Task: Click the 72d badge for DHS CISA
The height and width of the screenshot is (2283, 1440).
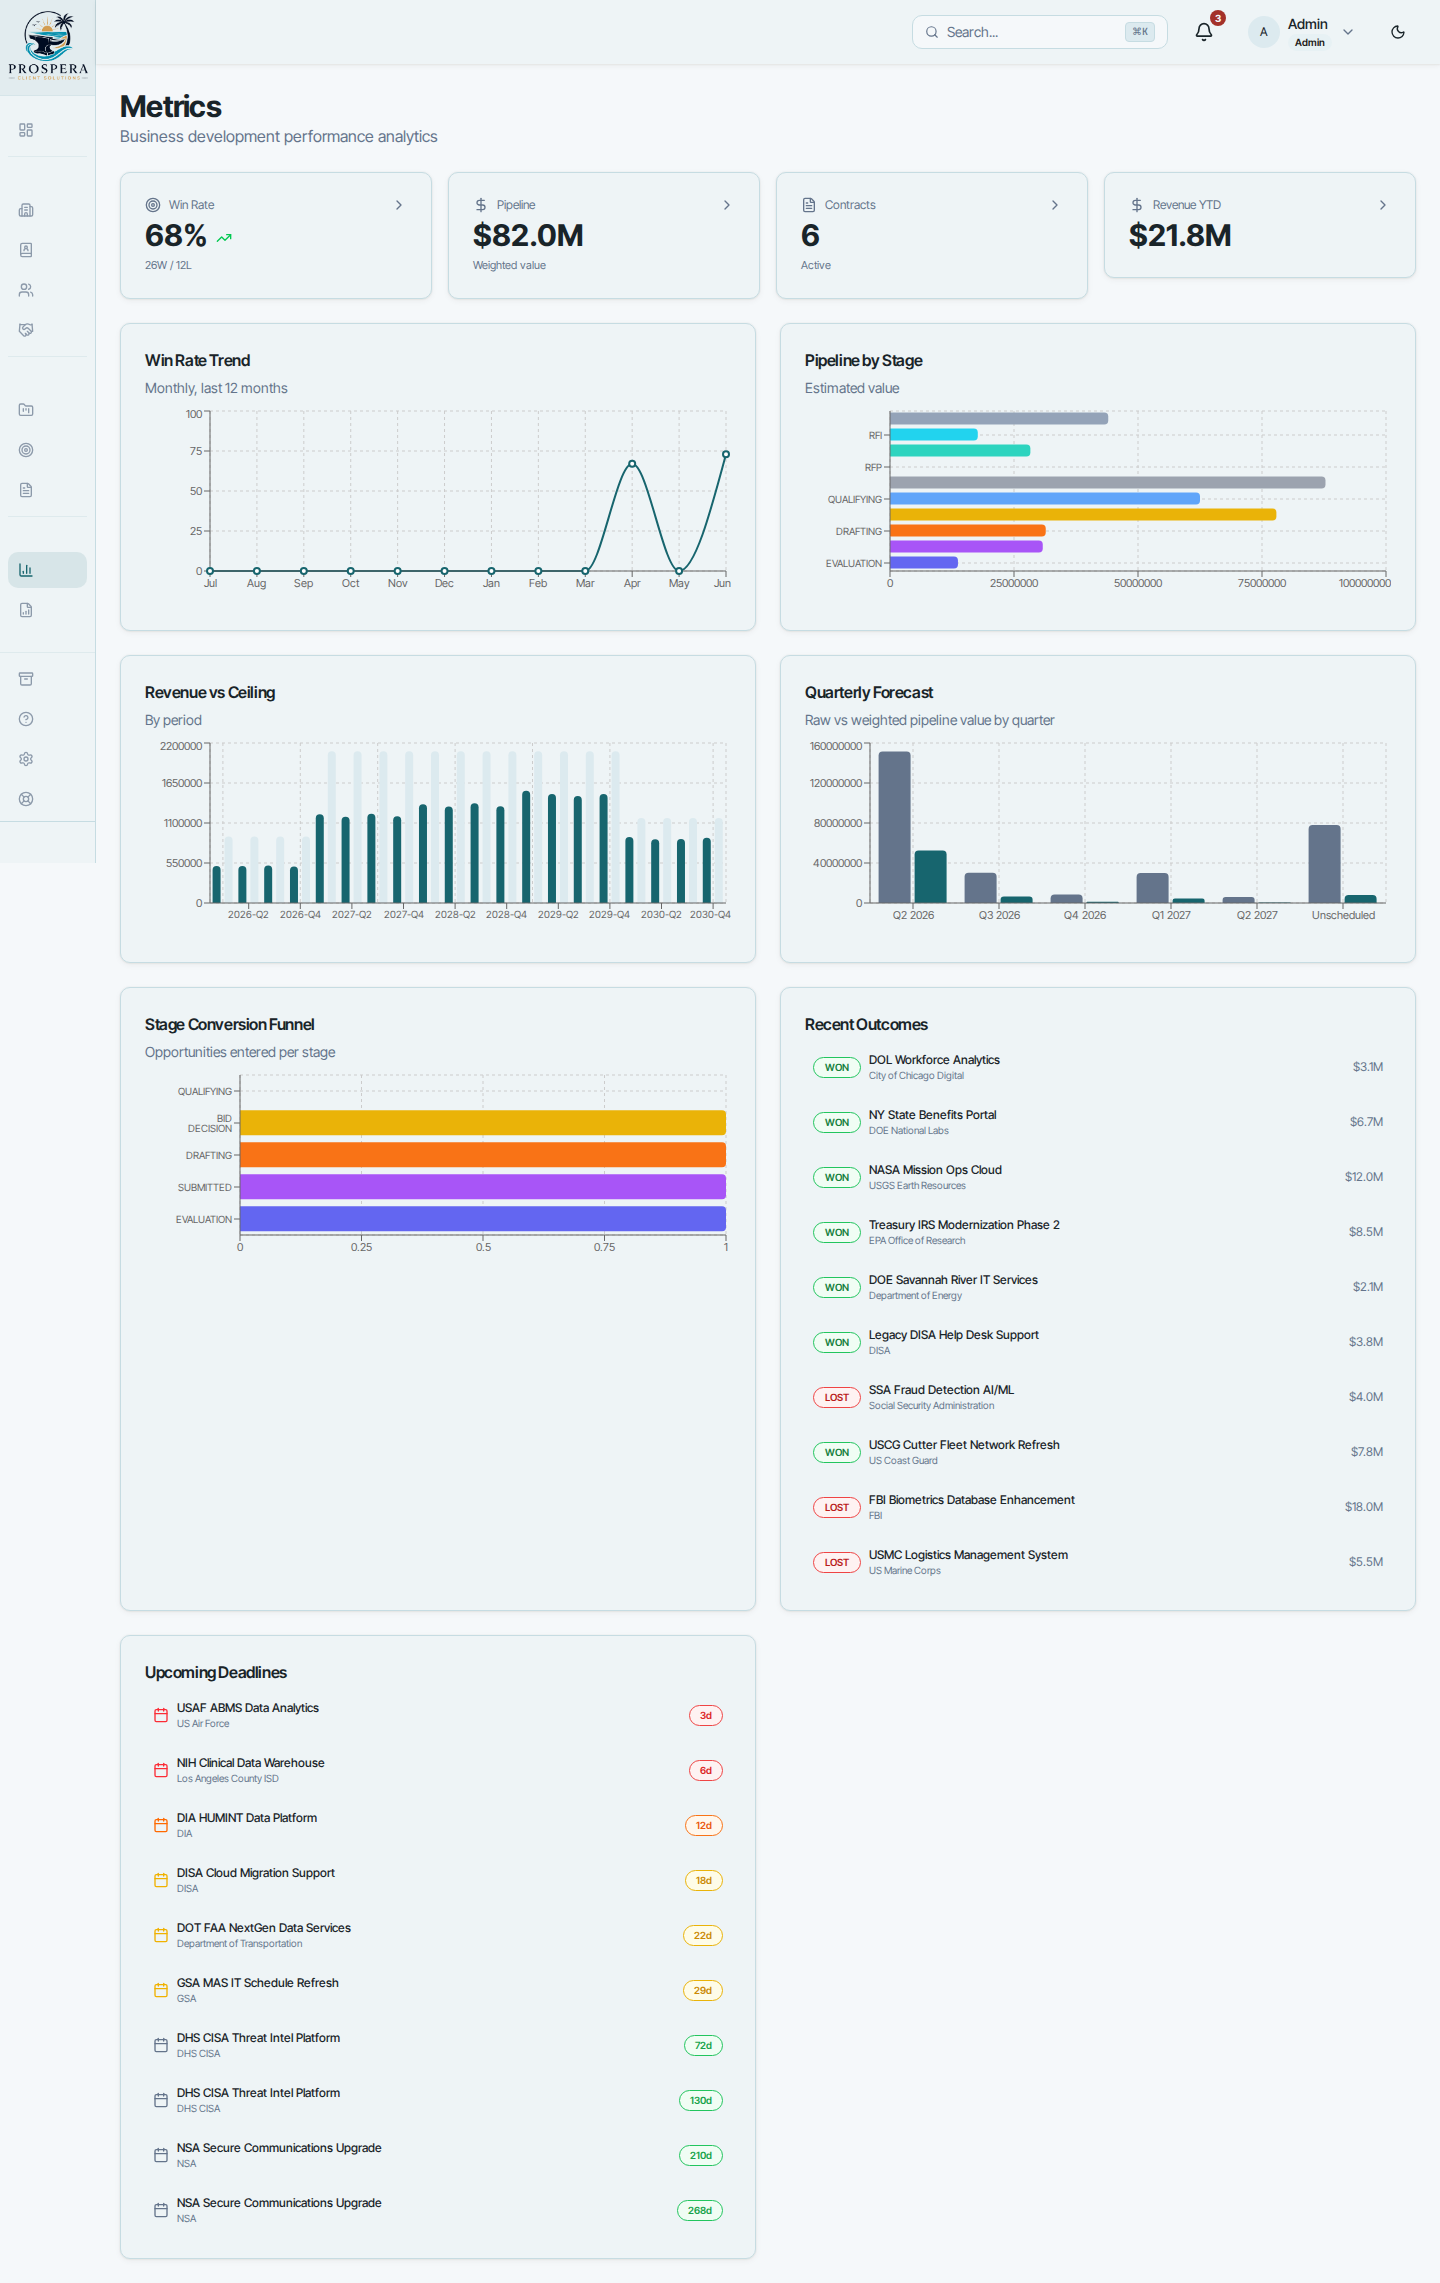Action: point(703,2046)
